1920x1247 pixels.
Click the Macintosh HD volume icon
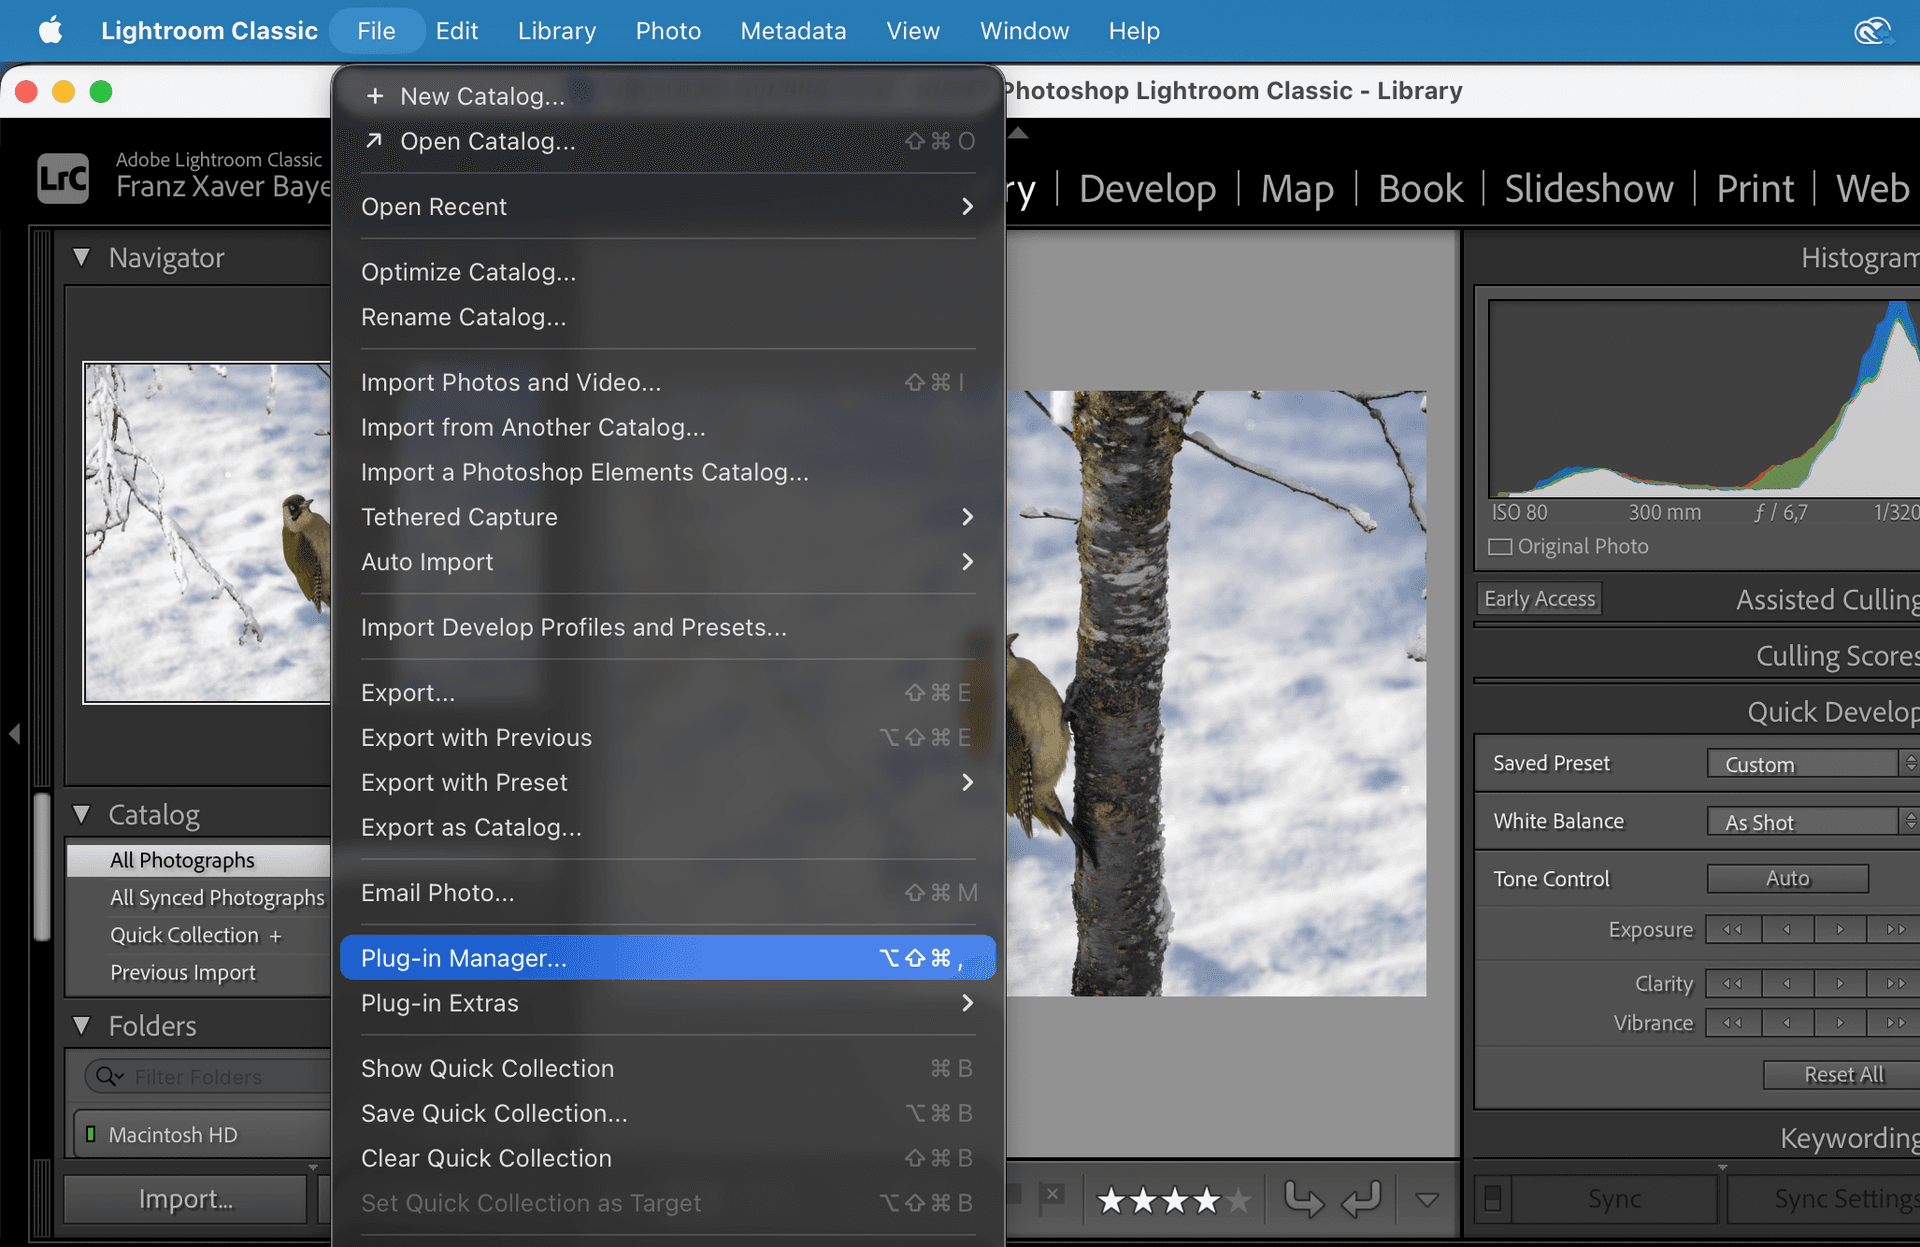coord(91,1134)
